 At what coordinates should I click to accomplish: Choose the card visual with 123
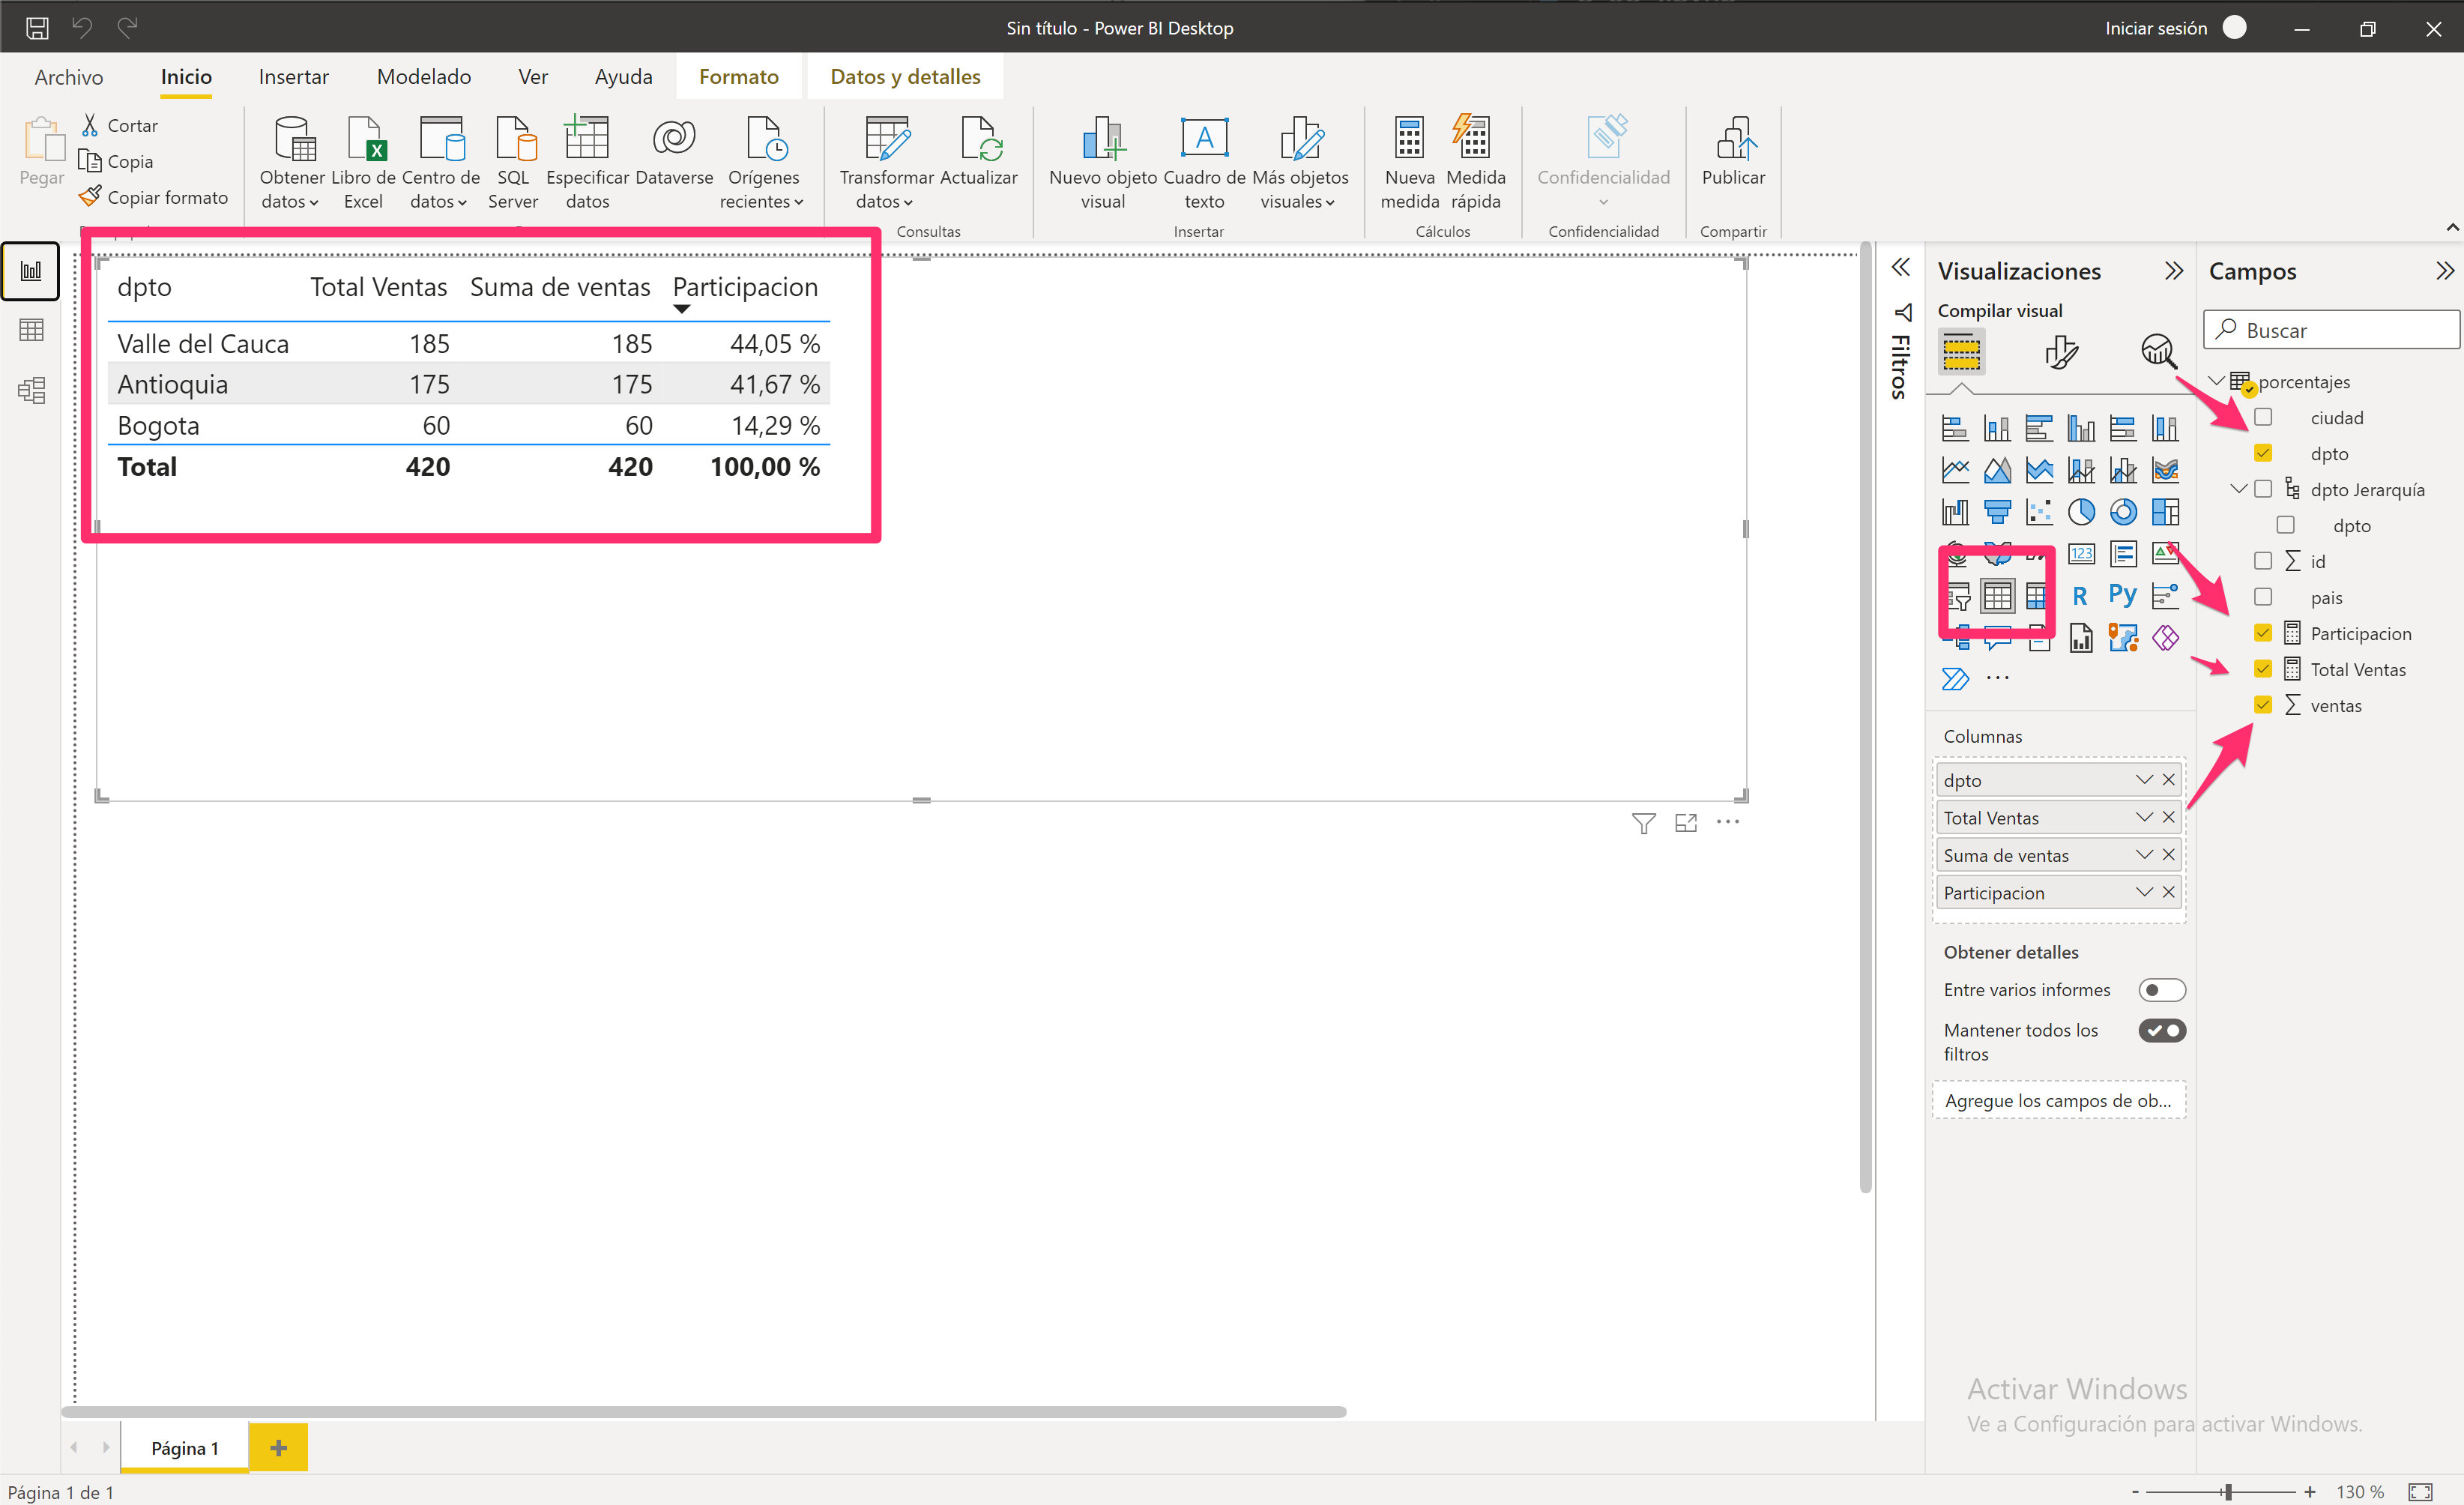coord(2081,554)
